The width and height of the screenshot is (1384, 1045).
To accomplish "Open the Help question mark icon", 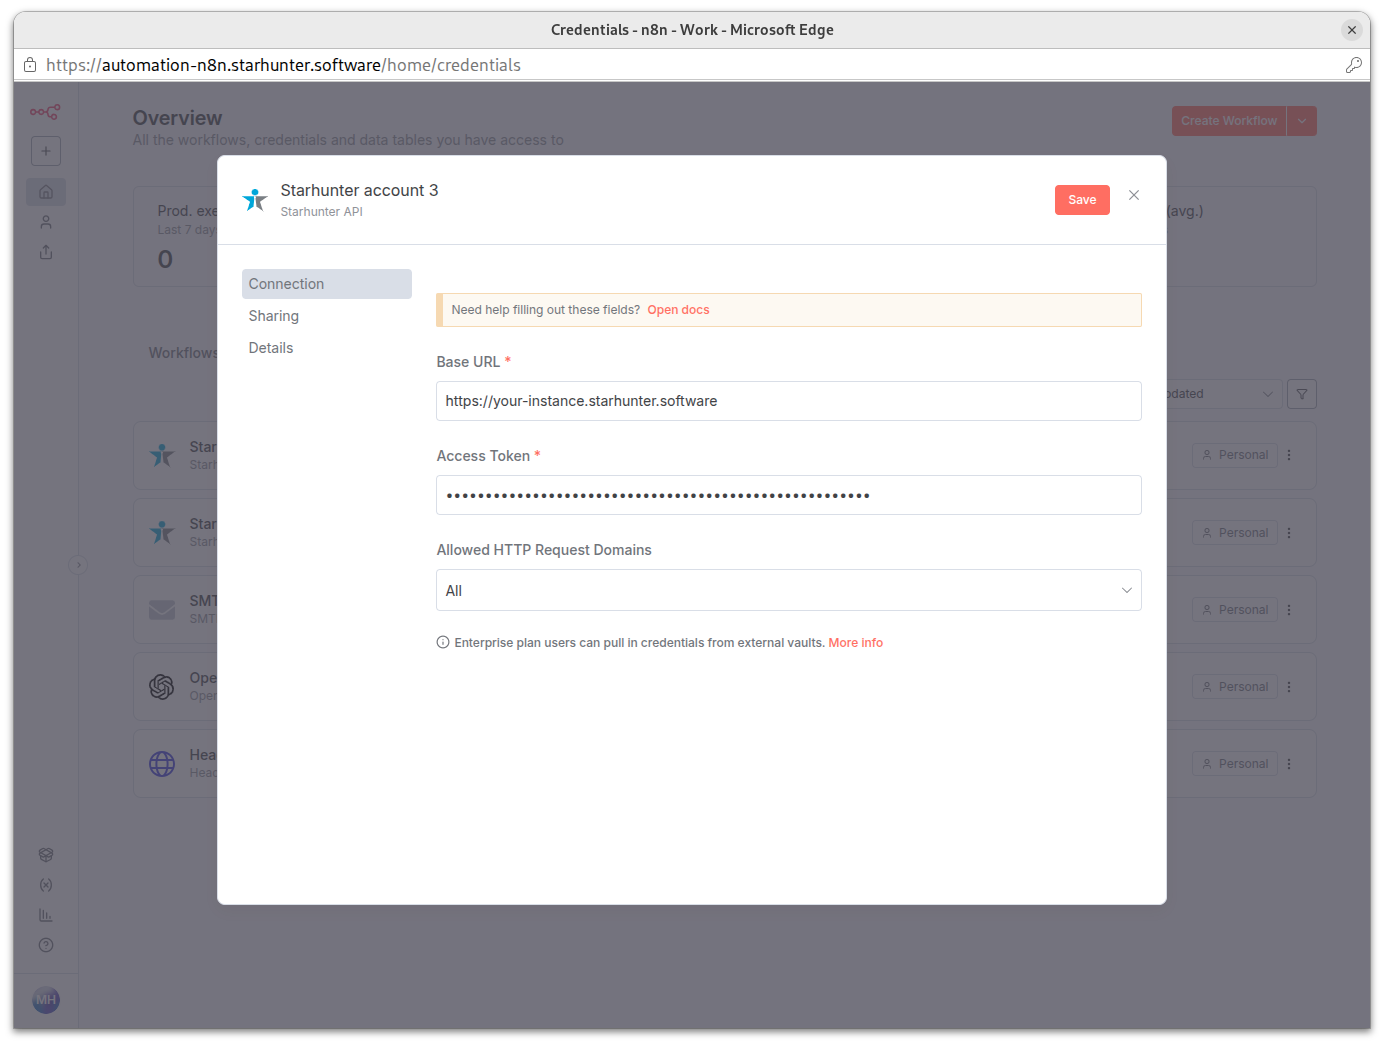I will coord(46,945).
